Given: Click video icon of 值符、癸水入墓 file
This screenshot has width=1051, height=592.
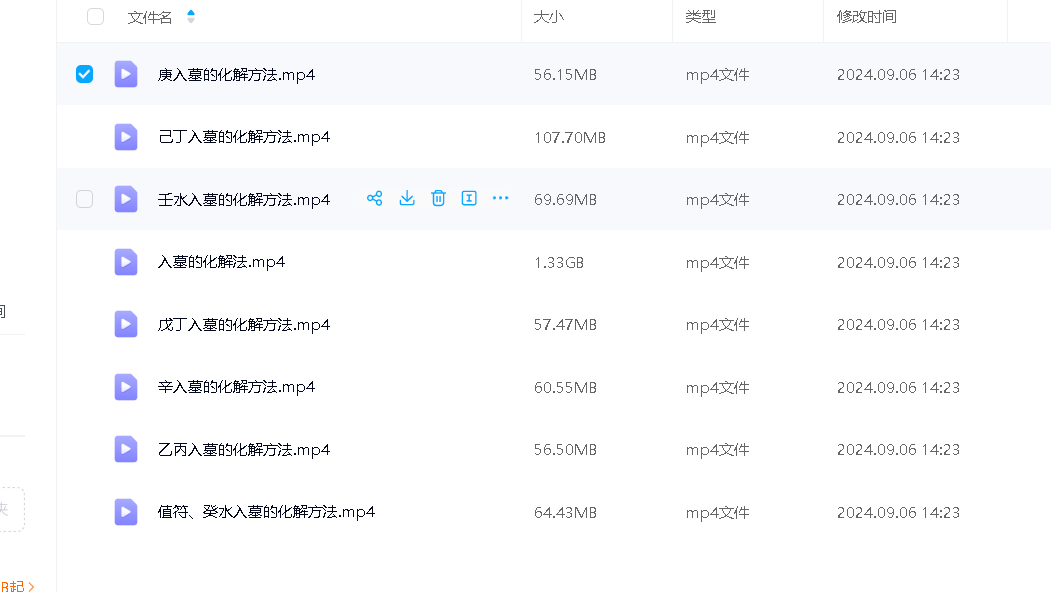Looking at the screenshot, I should [x=125, y=512].
